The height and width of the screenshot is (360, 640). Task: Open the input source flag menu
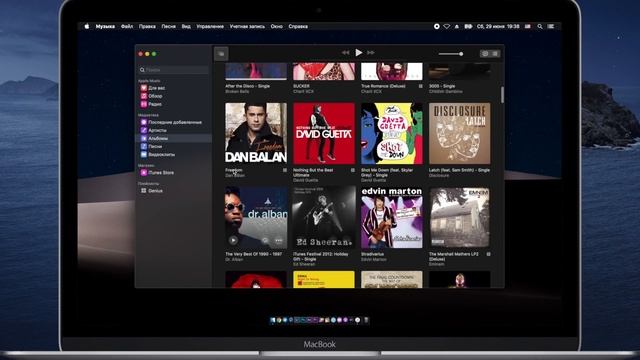528,26
